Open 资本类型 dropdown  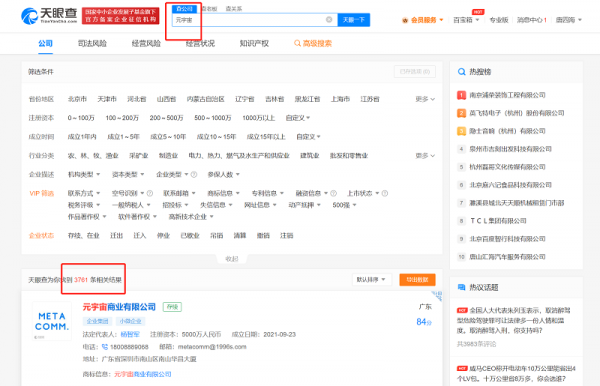[x=128, y=174]
